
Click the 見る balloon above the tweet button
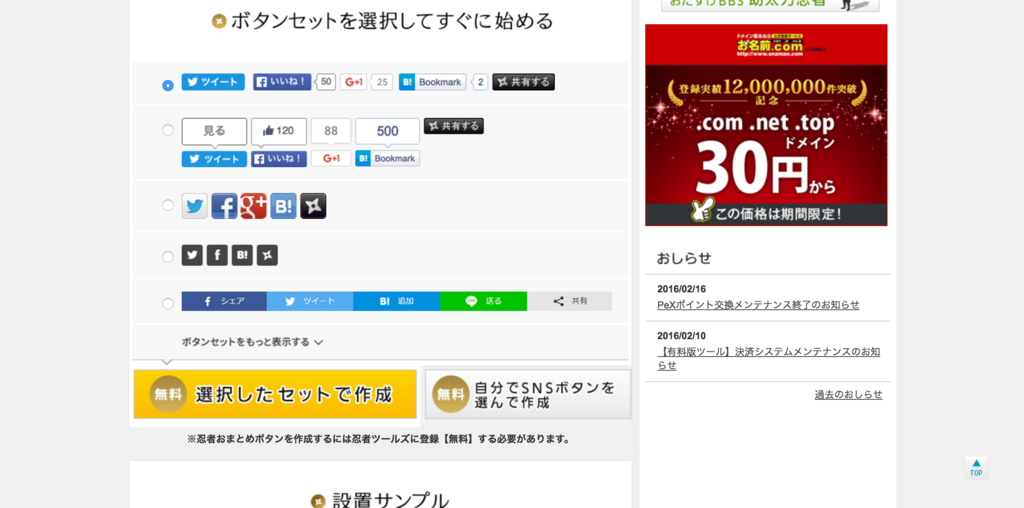tap(214, 131)
